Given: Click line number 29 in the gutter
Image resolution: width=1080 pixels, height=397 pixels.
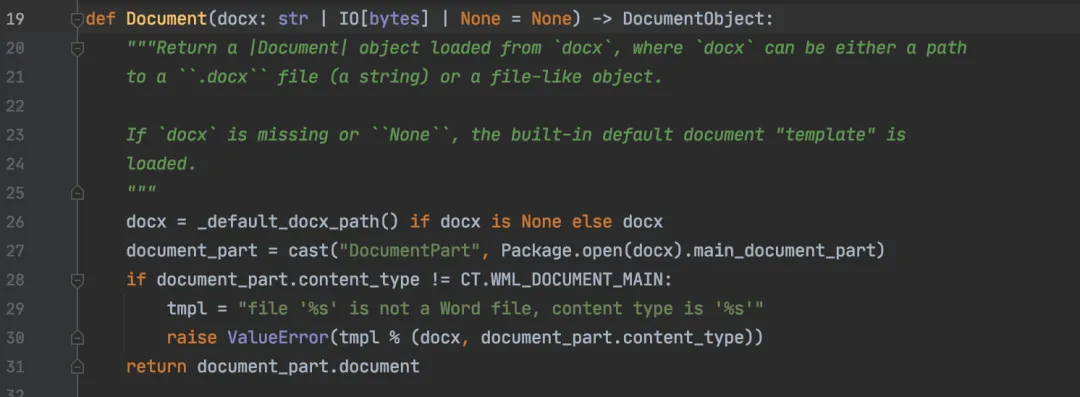Looking at the screenshot, I should coord(15,309).
